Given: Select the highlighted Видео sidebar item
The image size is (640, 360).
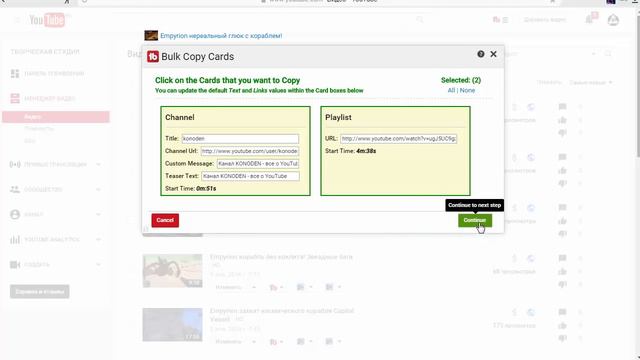Looking at the screenshot, I should [56, 117].
